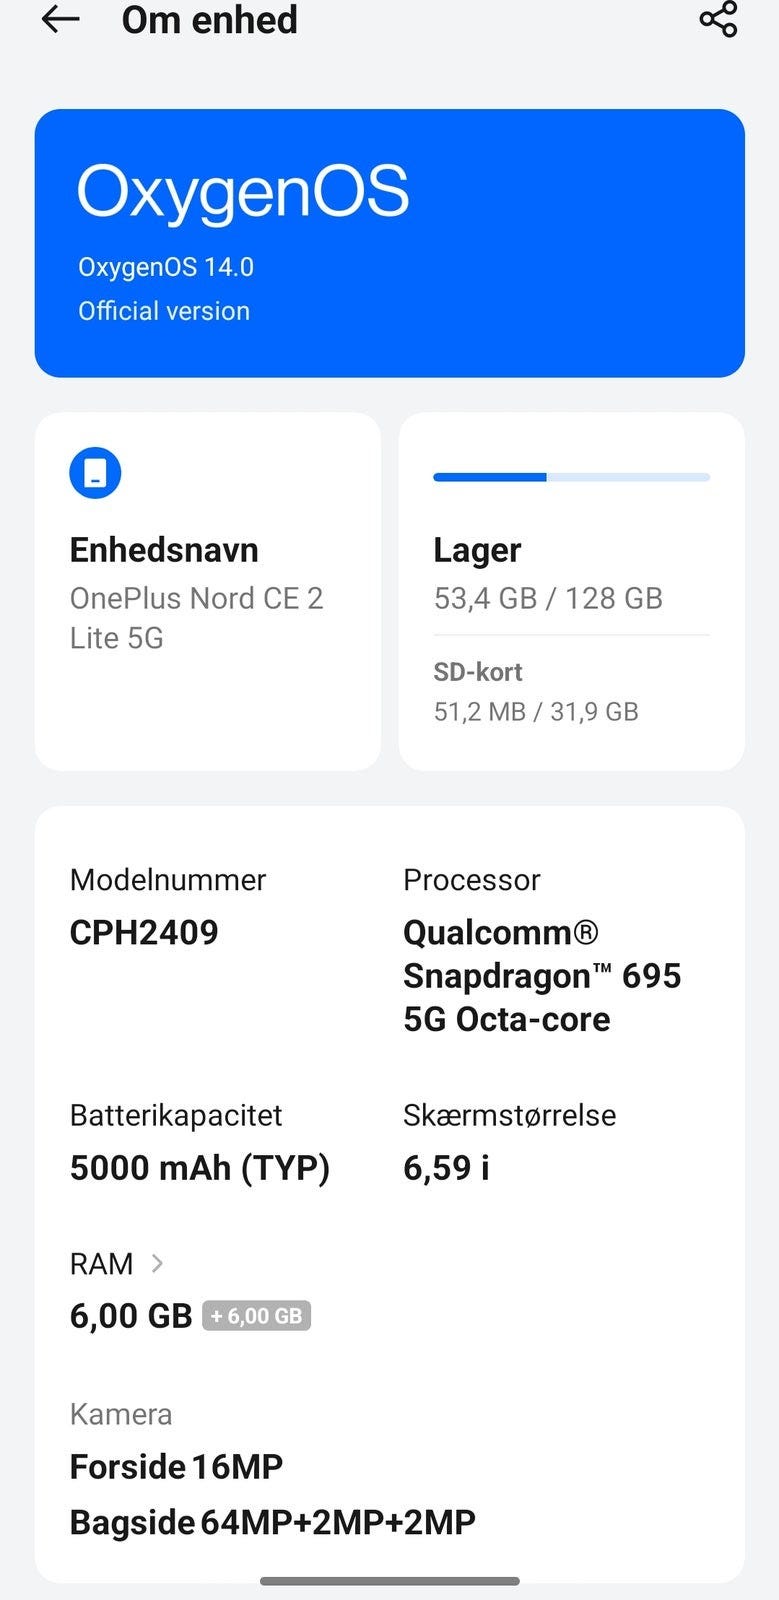Viewport: 779px width, 1600px height.
Task: Tap the back arrow icon
Action: click(x=60, y=20)
